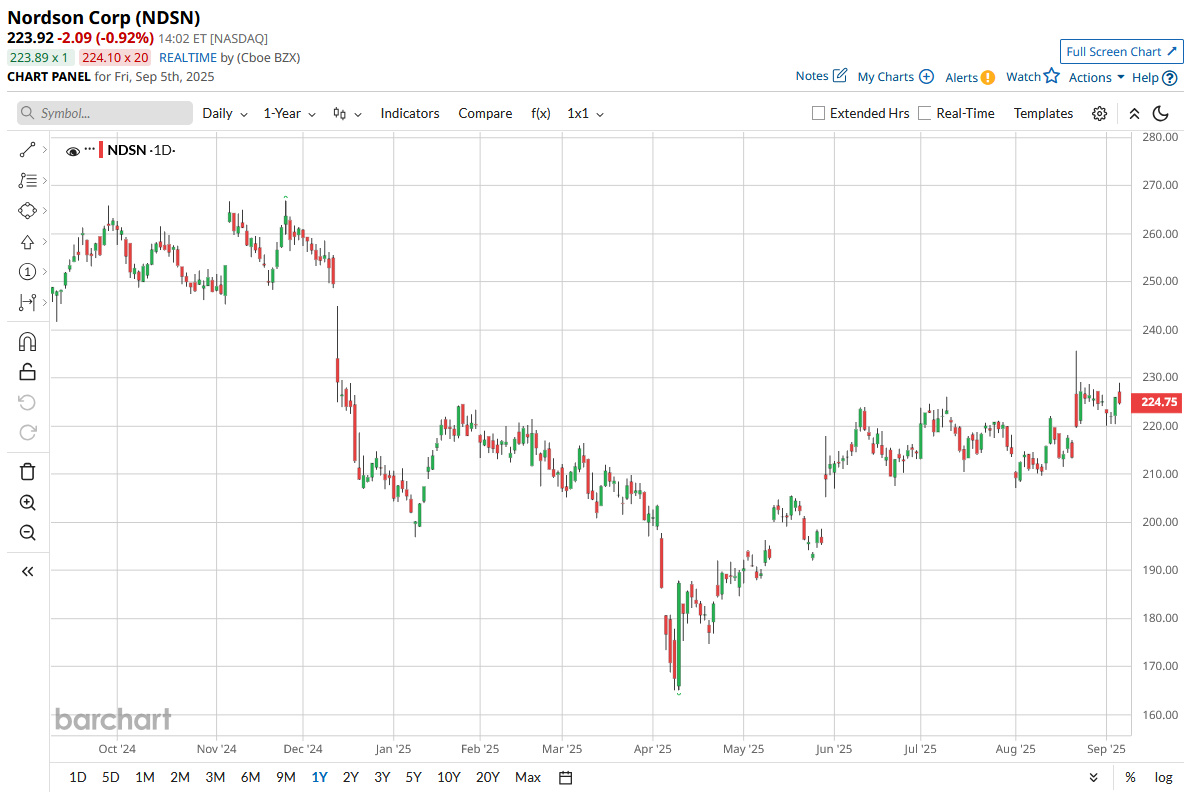The width and height of the screenshot is (1200, 792).
Task: Open the NDSN legend more options dots
Action: click(89, 150)
